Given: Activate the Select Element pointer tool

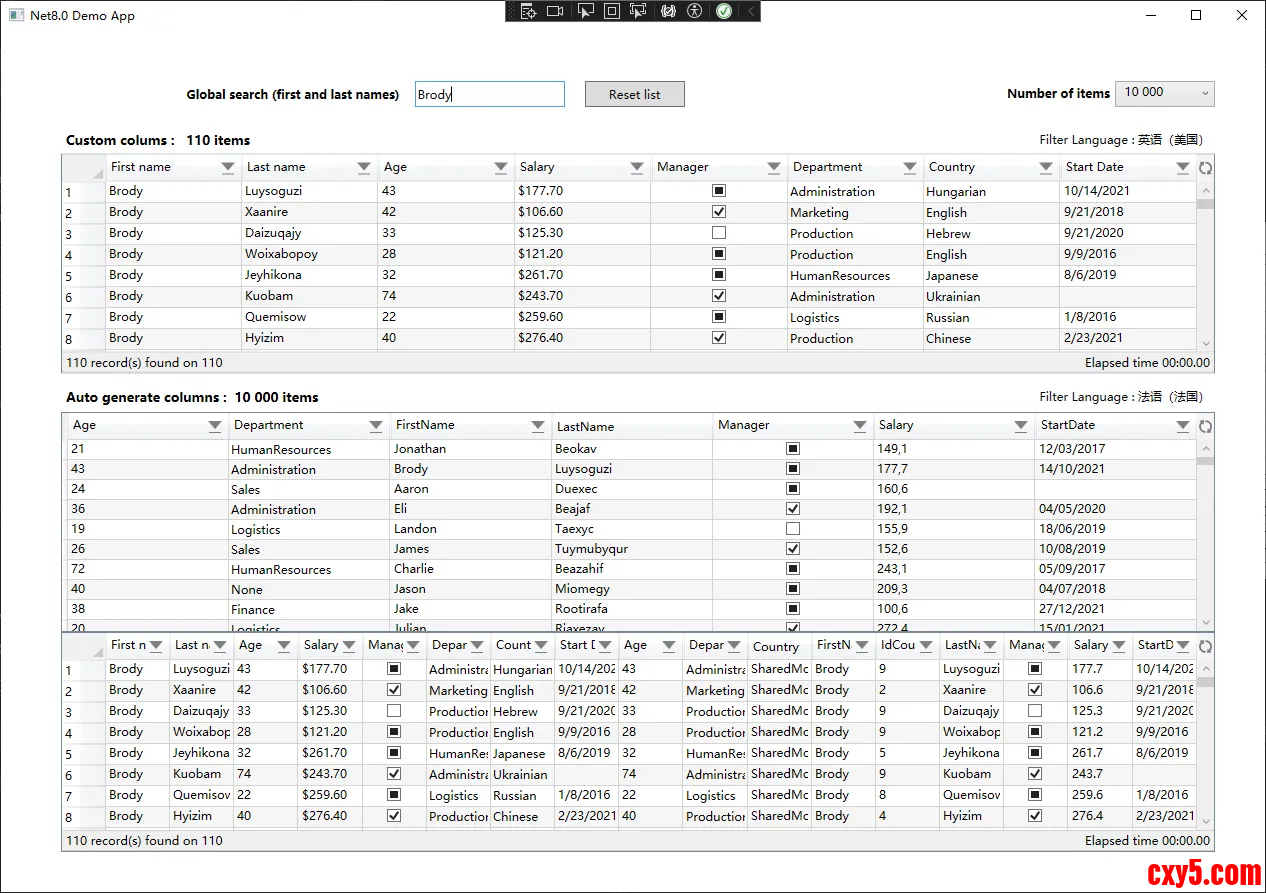Looking at the screenshot, I should click(x=585, y=11).
